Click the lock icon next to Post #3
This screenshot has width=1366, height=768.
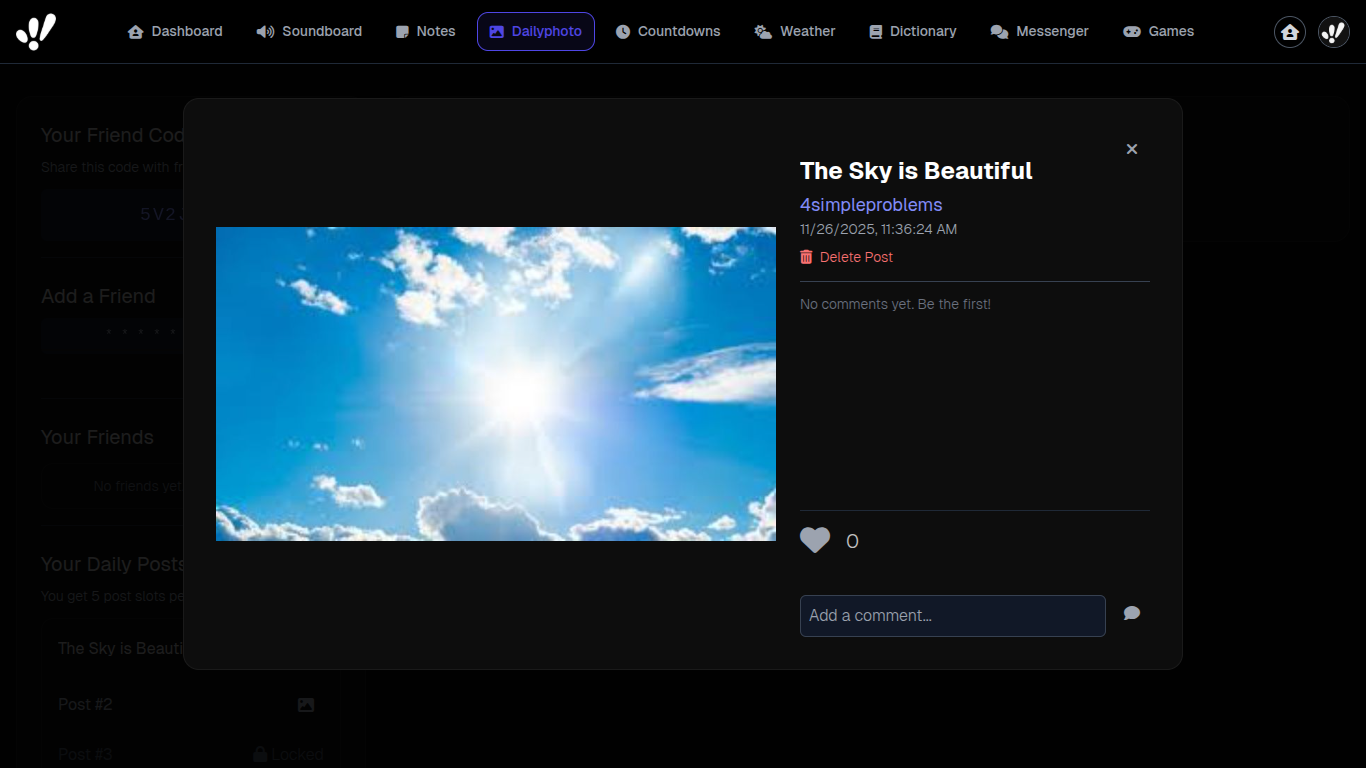(x=260, y=754)
